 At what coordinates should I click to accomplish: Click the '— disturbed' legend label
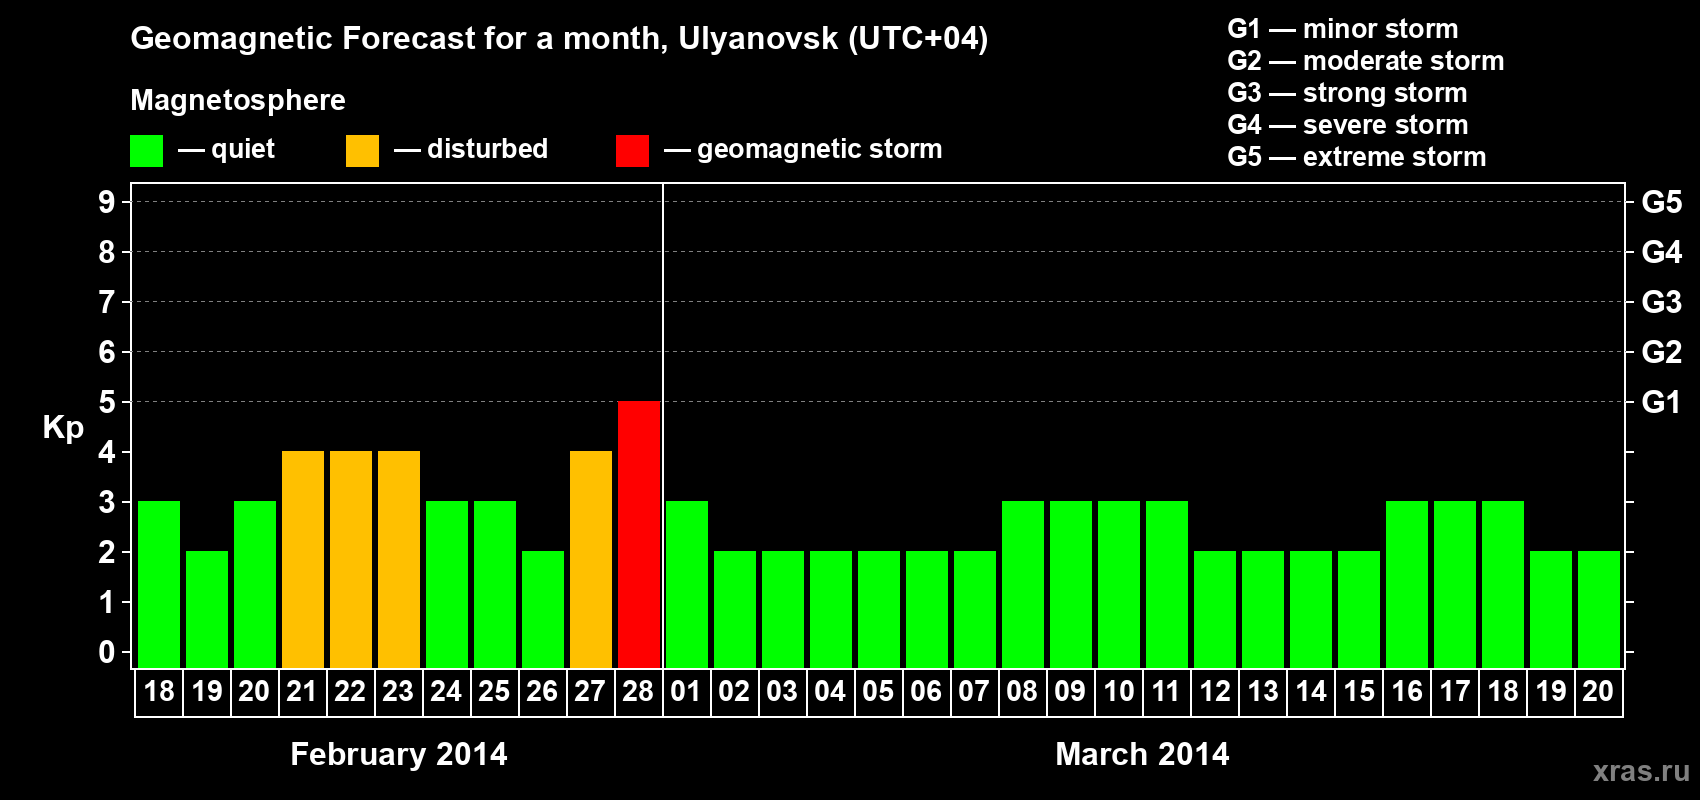tap(471, 149)
